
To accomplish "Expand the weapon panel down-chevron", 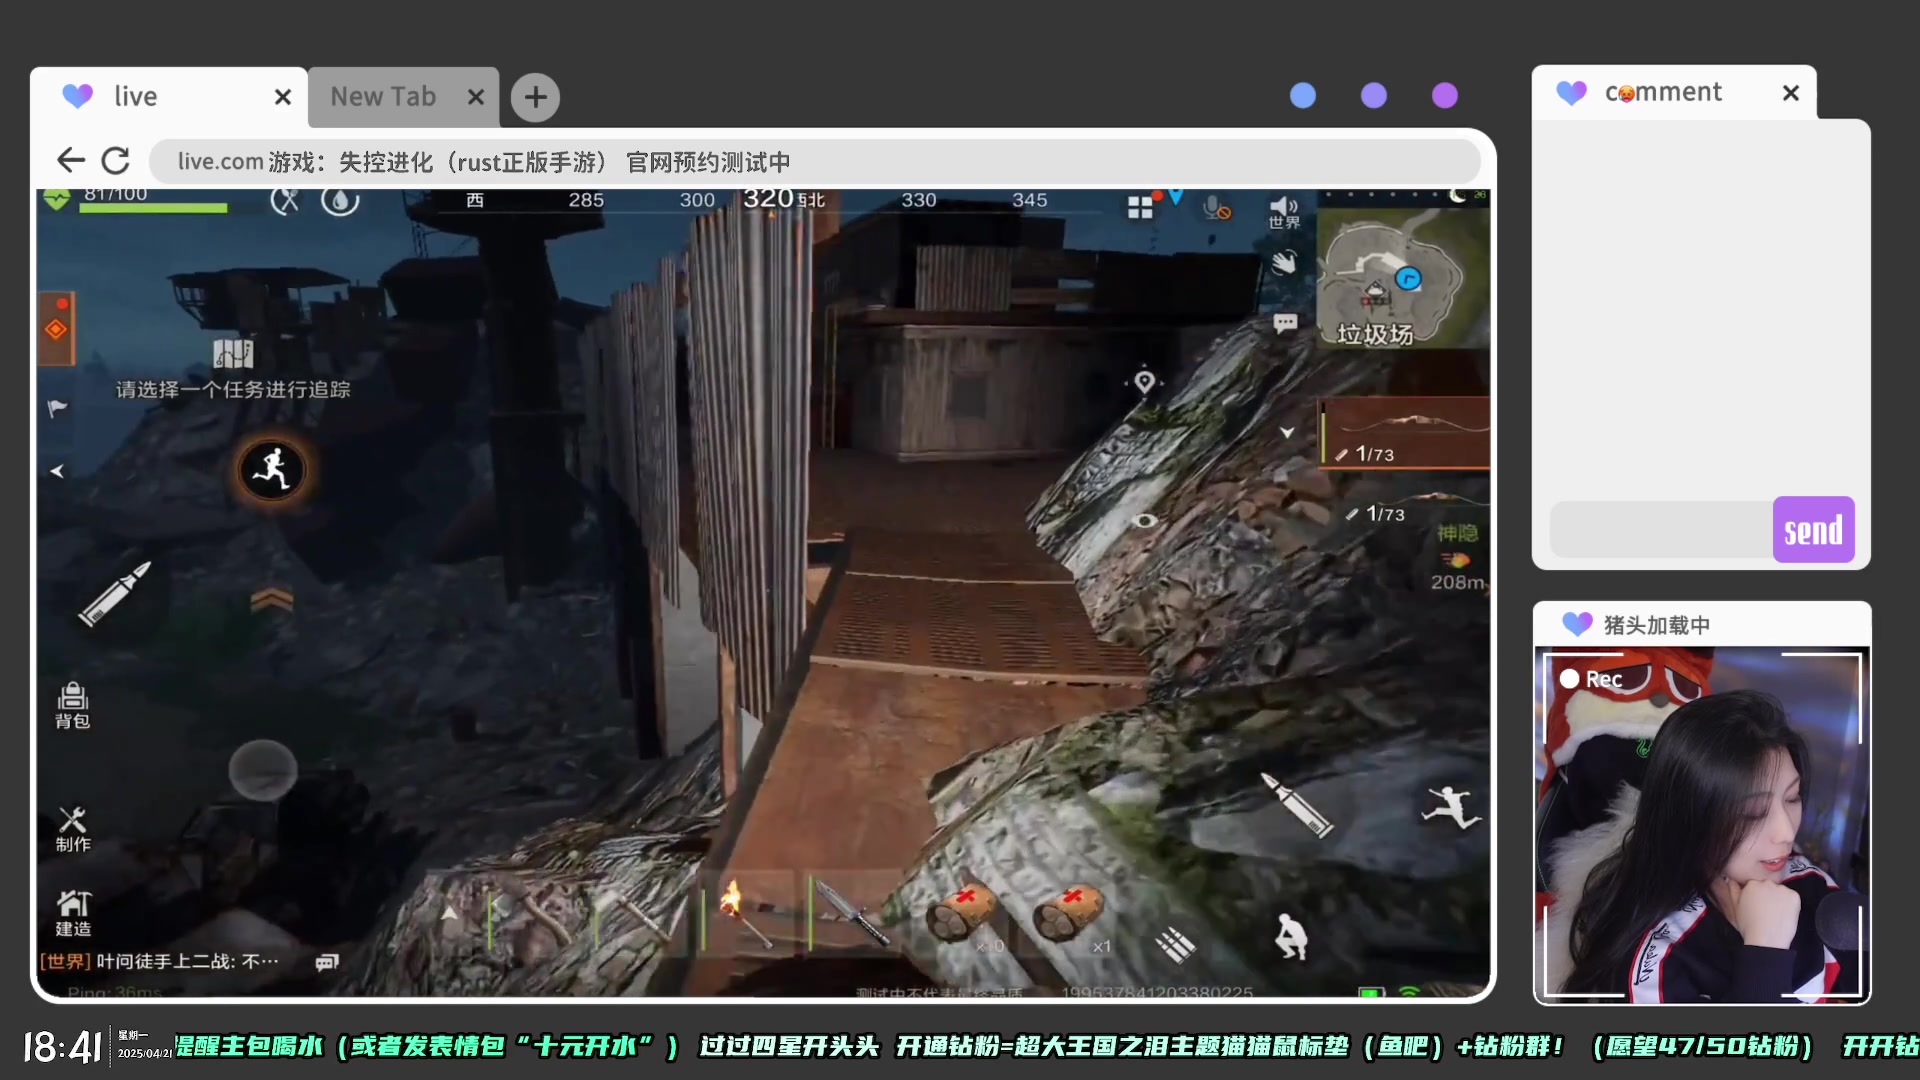I will tap(1287, 432).
